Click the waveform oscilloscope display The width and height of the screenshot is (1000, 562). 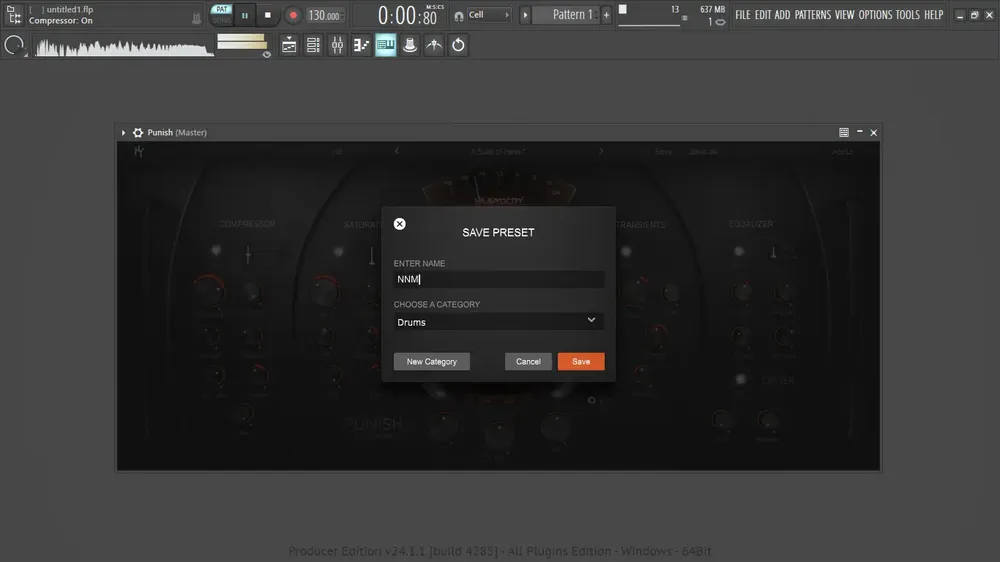124,46
